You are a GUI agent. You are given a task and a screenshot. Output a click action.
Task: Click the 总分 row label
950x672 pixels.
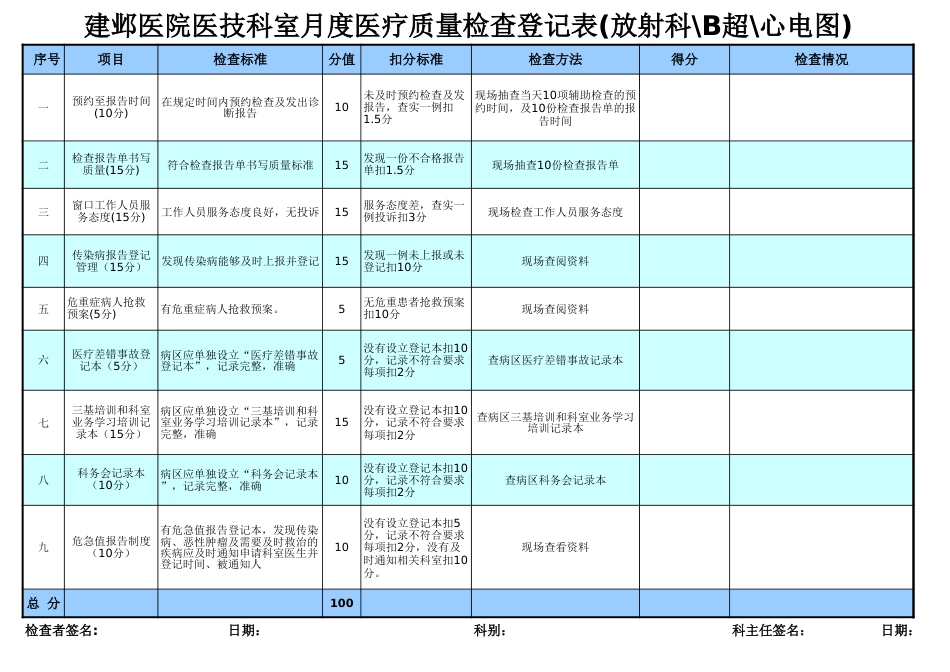[44, 603]
